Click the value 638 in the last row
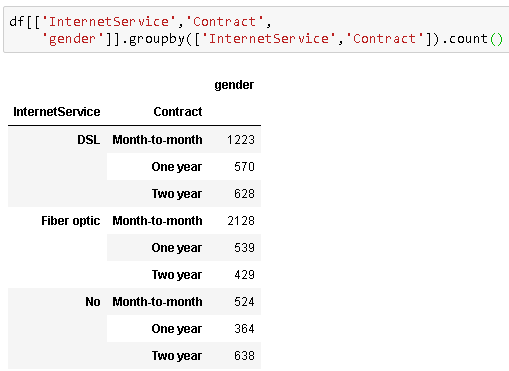 244,356
